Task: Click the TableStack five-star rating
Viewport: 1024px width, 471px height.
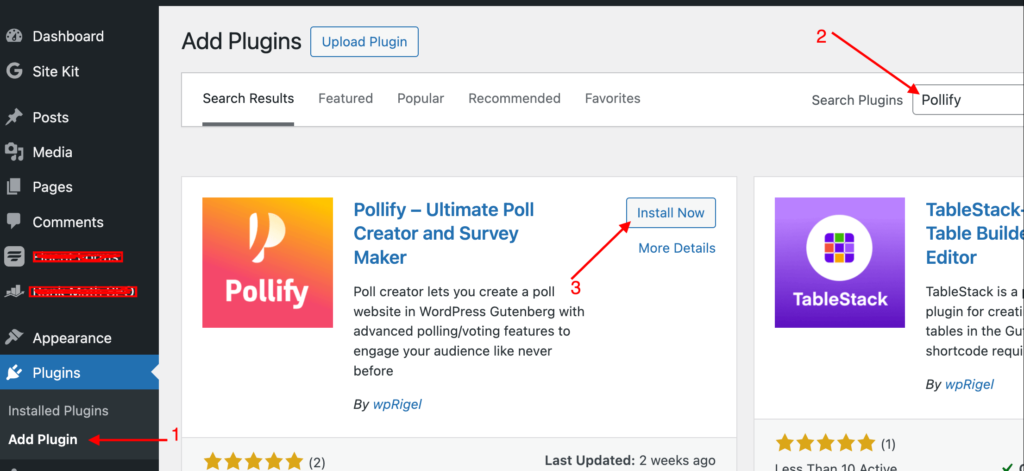Action: click(x=825, y=444)
